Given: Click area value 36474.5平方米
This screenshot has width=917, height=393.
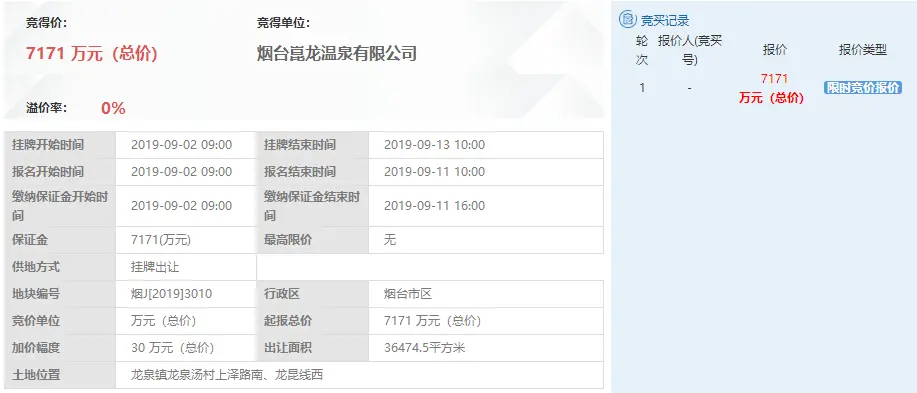Looking at the screenshot, I should pyautogui.click(x=425, y=348).
